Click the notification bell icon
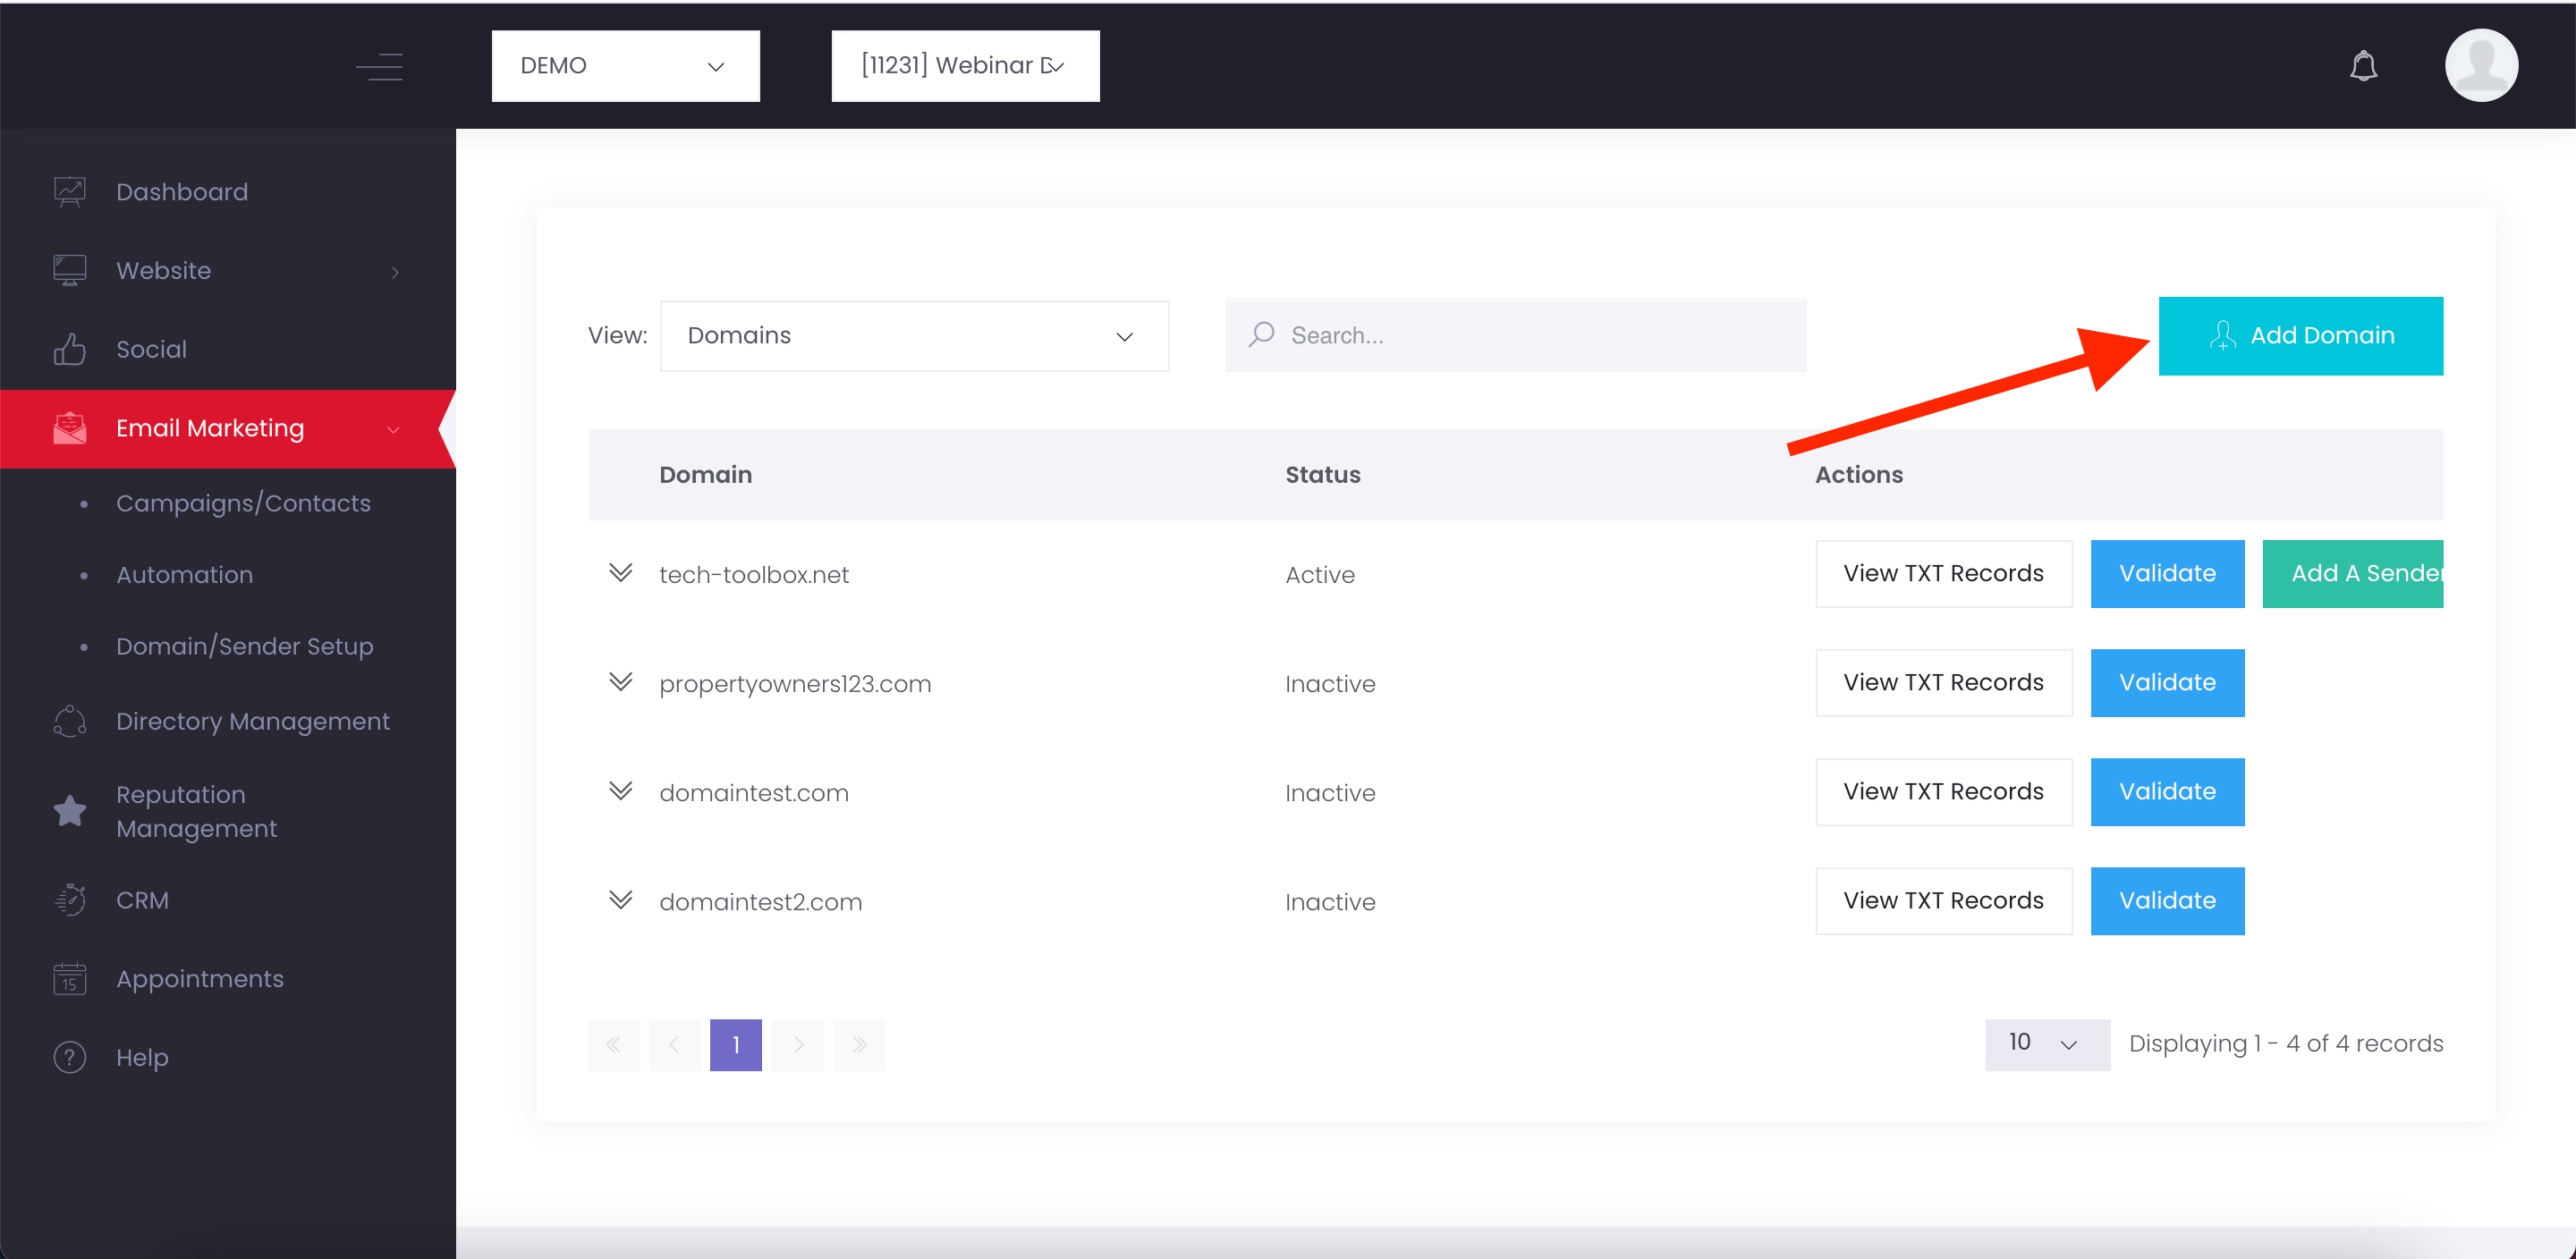 click(2363, 66)
